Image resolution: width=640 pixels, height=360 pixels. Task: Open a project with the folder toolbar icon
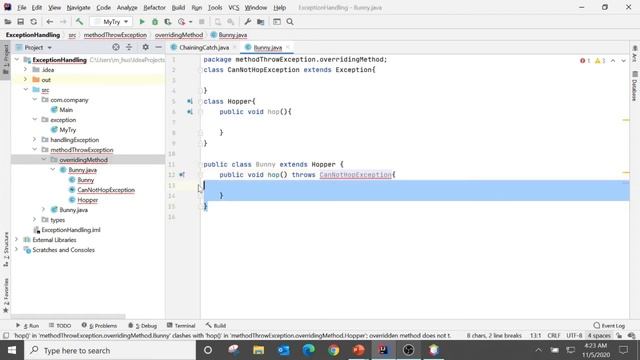coord(8,22)
